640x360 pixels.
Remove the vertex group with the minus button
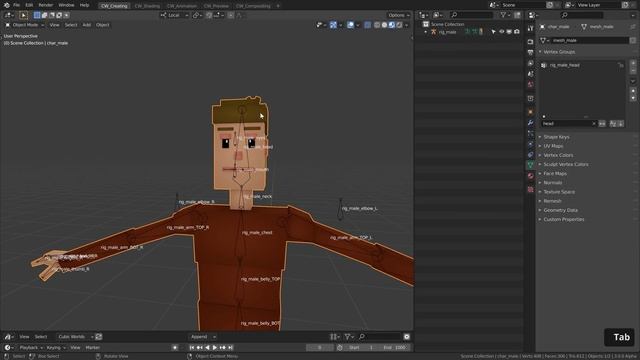[x=633, y=71]
